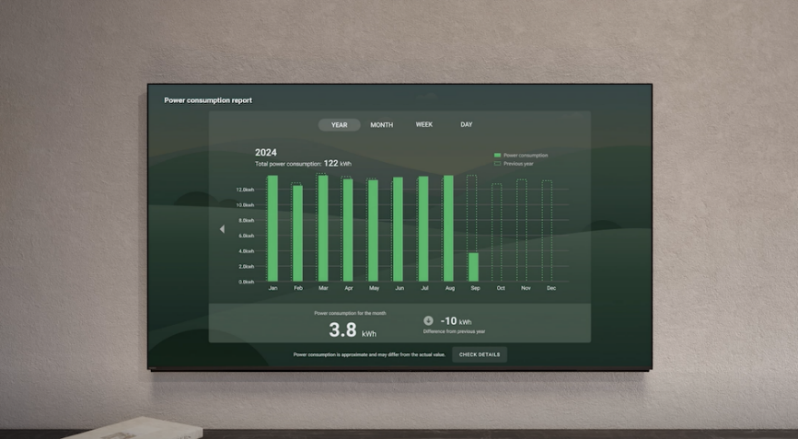Click the dashed October previous-year bar
Viewport: 798px width, 439px height.
[497, 232]
